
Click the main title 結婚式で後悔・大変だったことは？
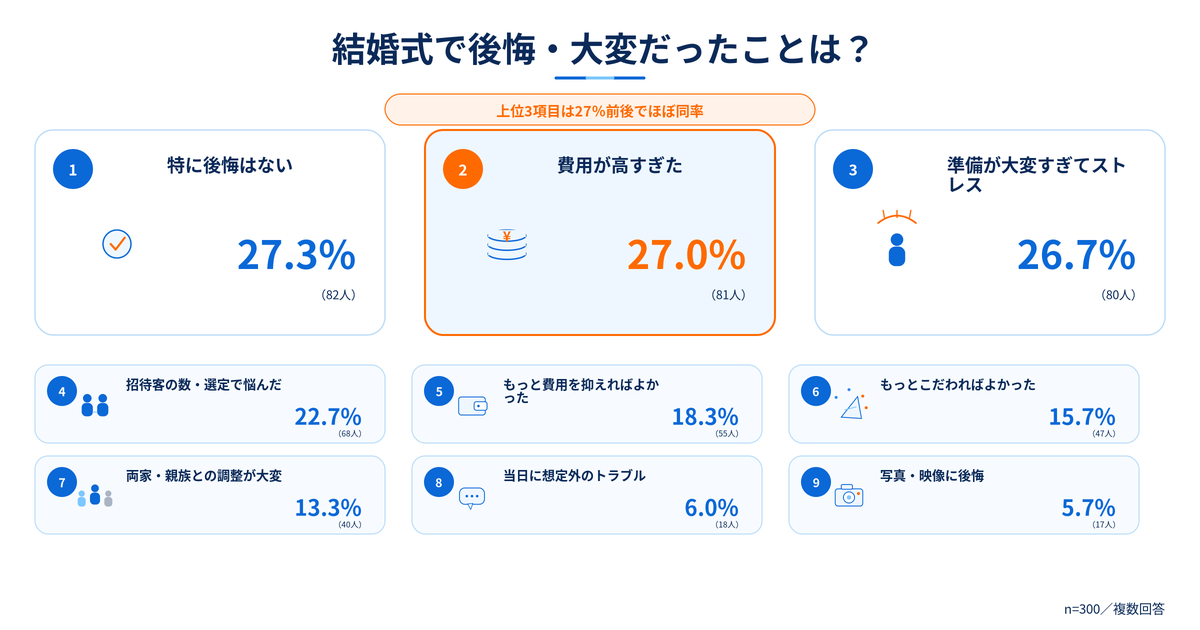pyautogui.click(x=600, y=48)
